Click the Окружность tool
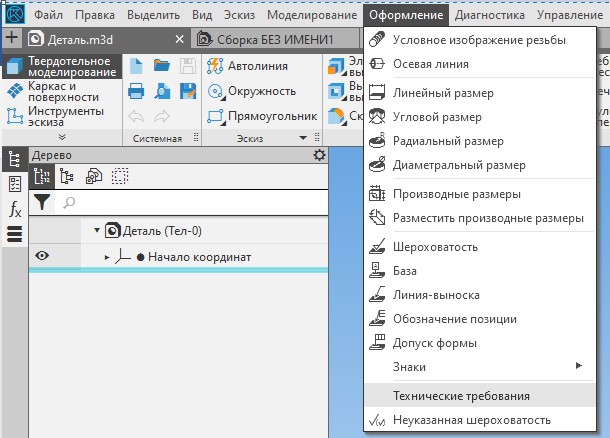The image size is (610, 438). click(x=252, y=91)
